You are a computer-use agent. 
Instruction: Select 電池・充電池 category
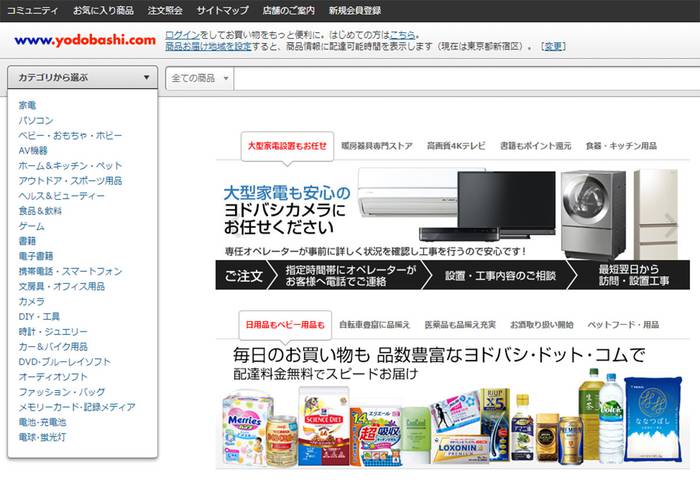coord(42,422)
